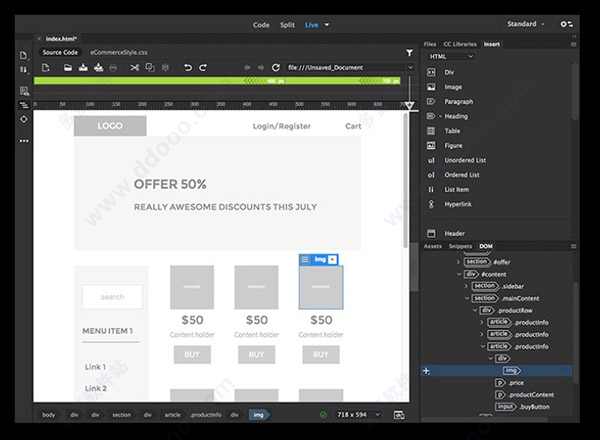Collapse the section .mainContent node
Viewport: 600px width, 440px height.
[x=467, y=298]
